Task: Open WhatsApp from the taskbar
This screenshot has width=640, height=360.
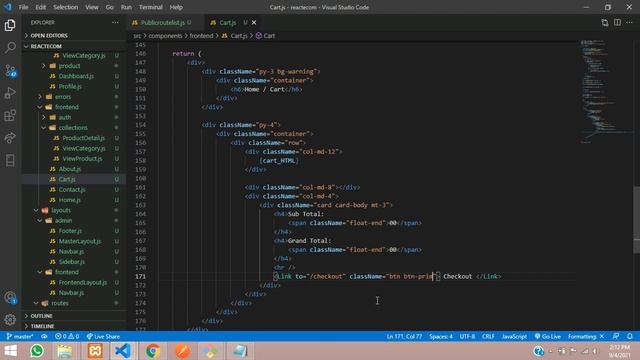Action: [x=37, y=351]
